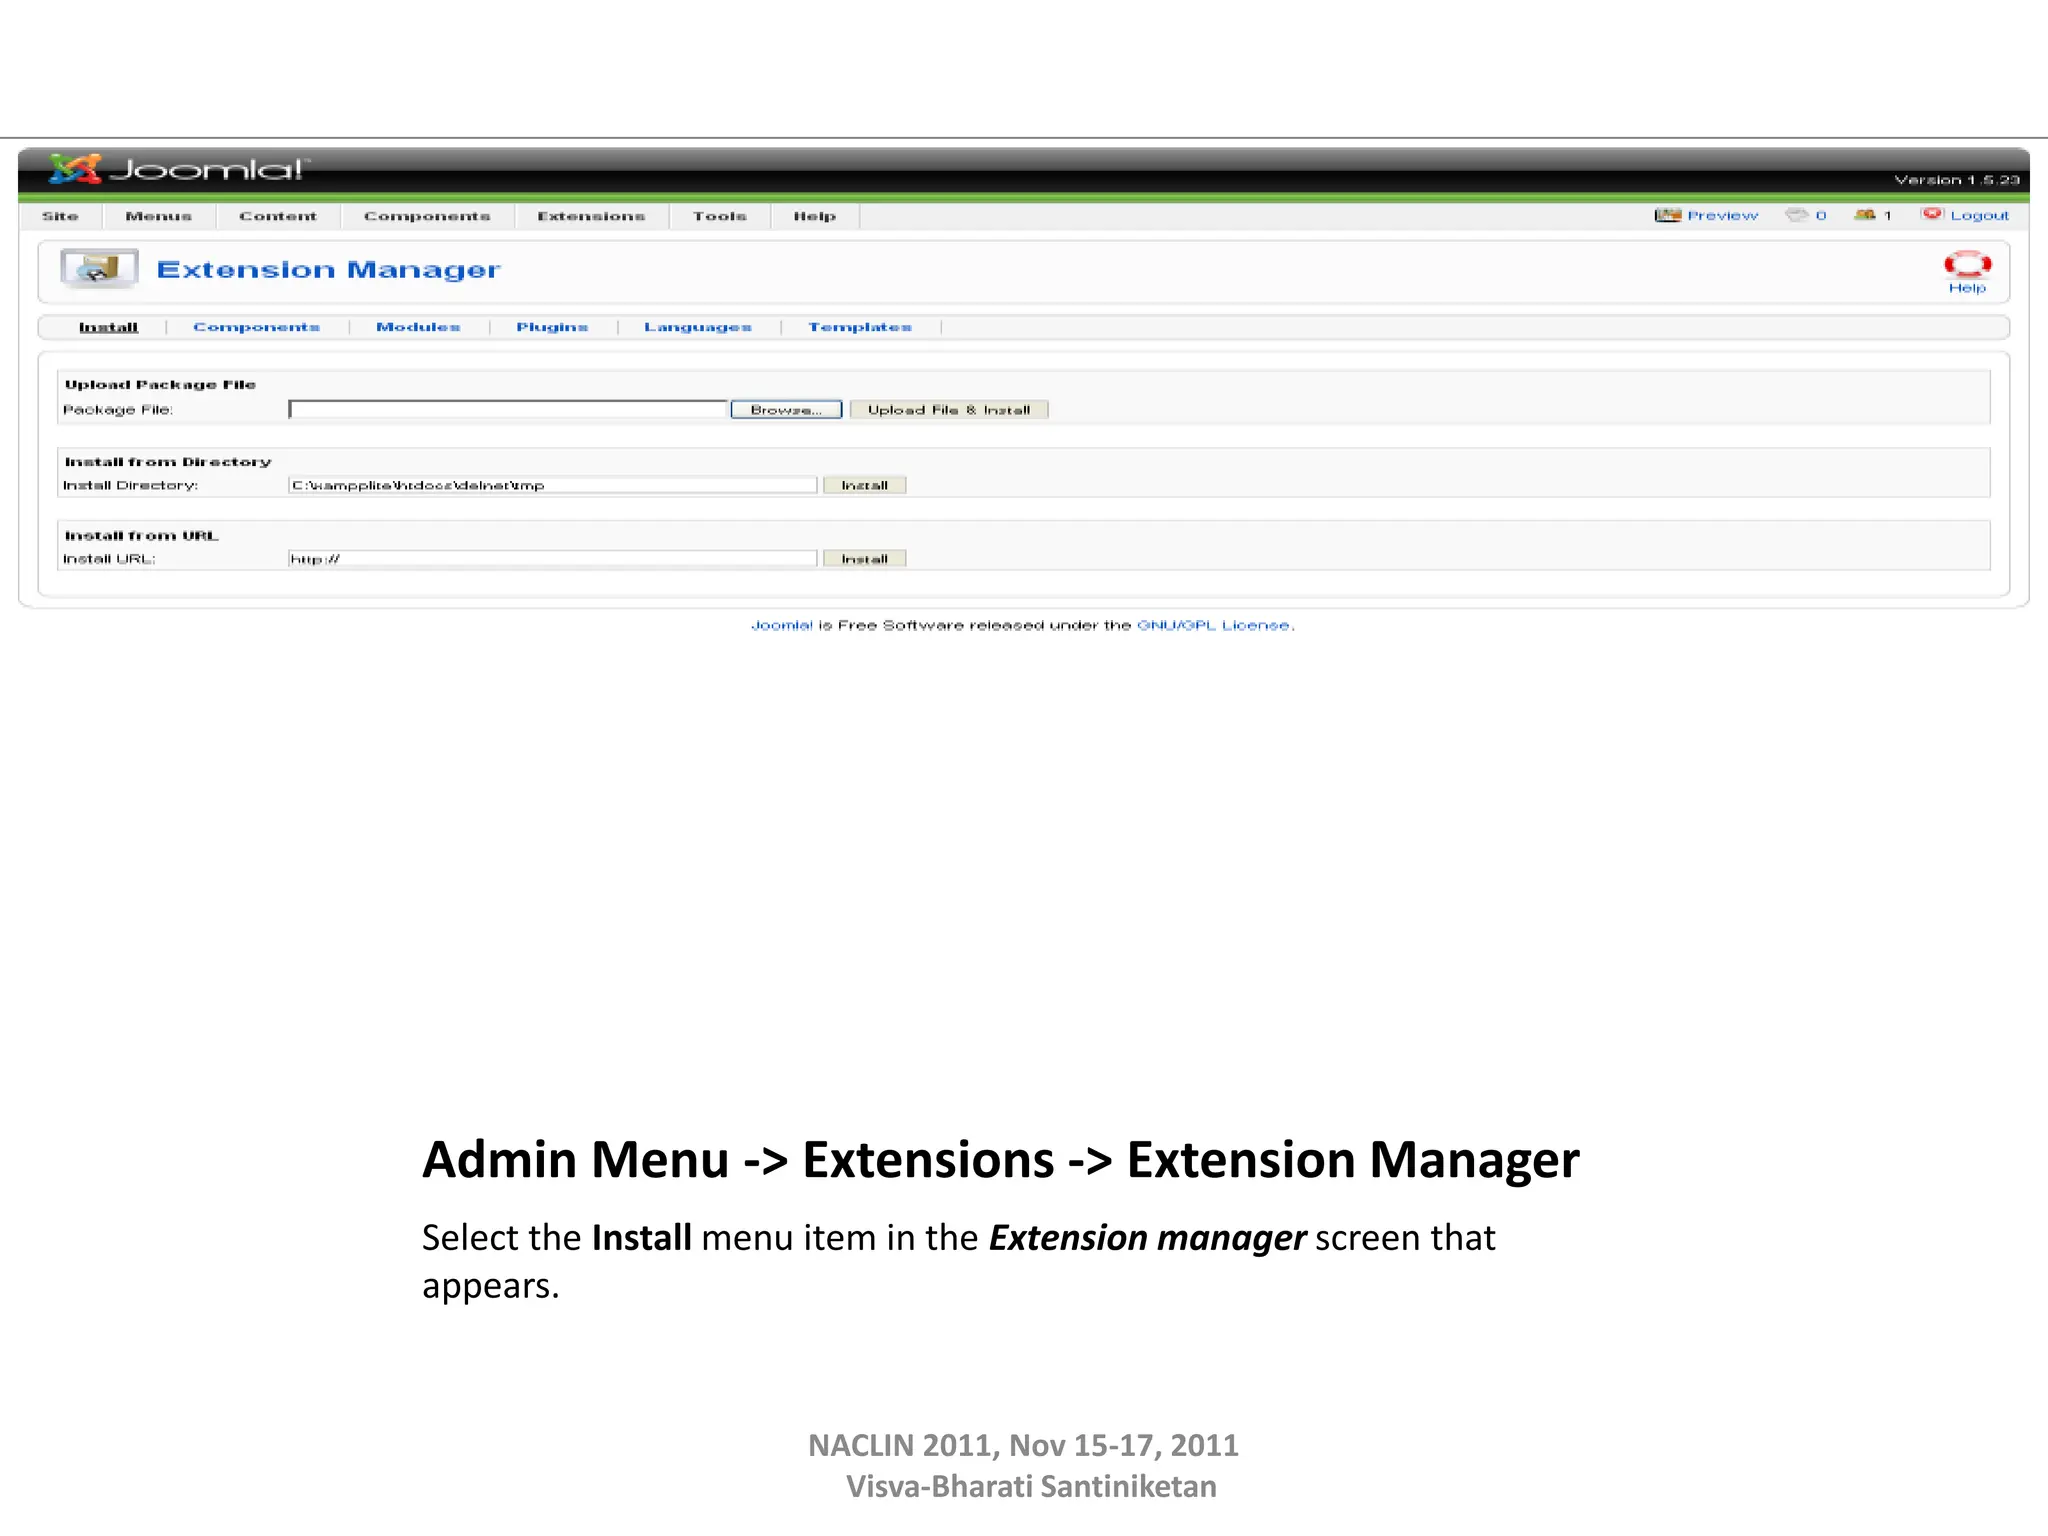
Task: Click the Install from Directory heading
Action: coord(168,462)
